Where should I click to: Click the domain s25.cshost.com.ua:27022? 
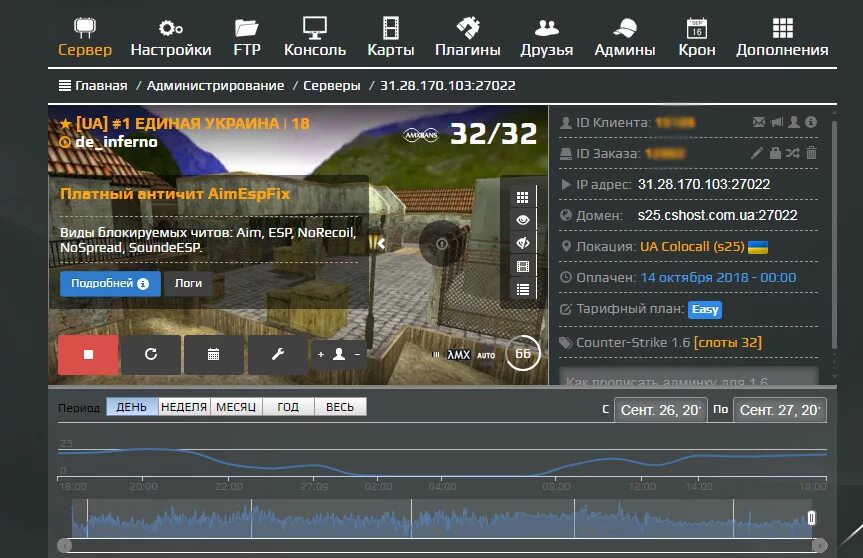[x=717, y=215]
